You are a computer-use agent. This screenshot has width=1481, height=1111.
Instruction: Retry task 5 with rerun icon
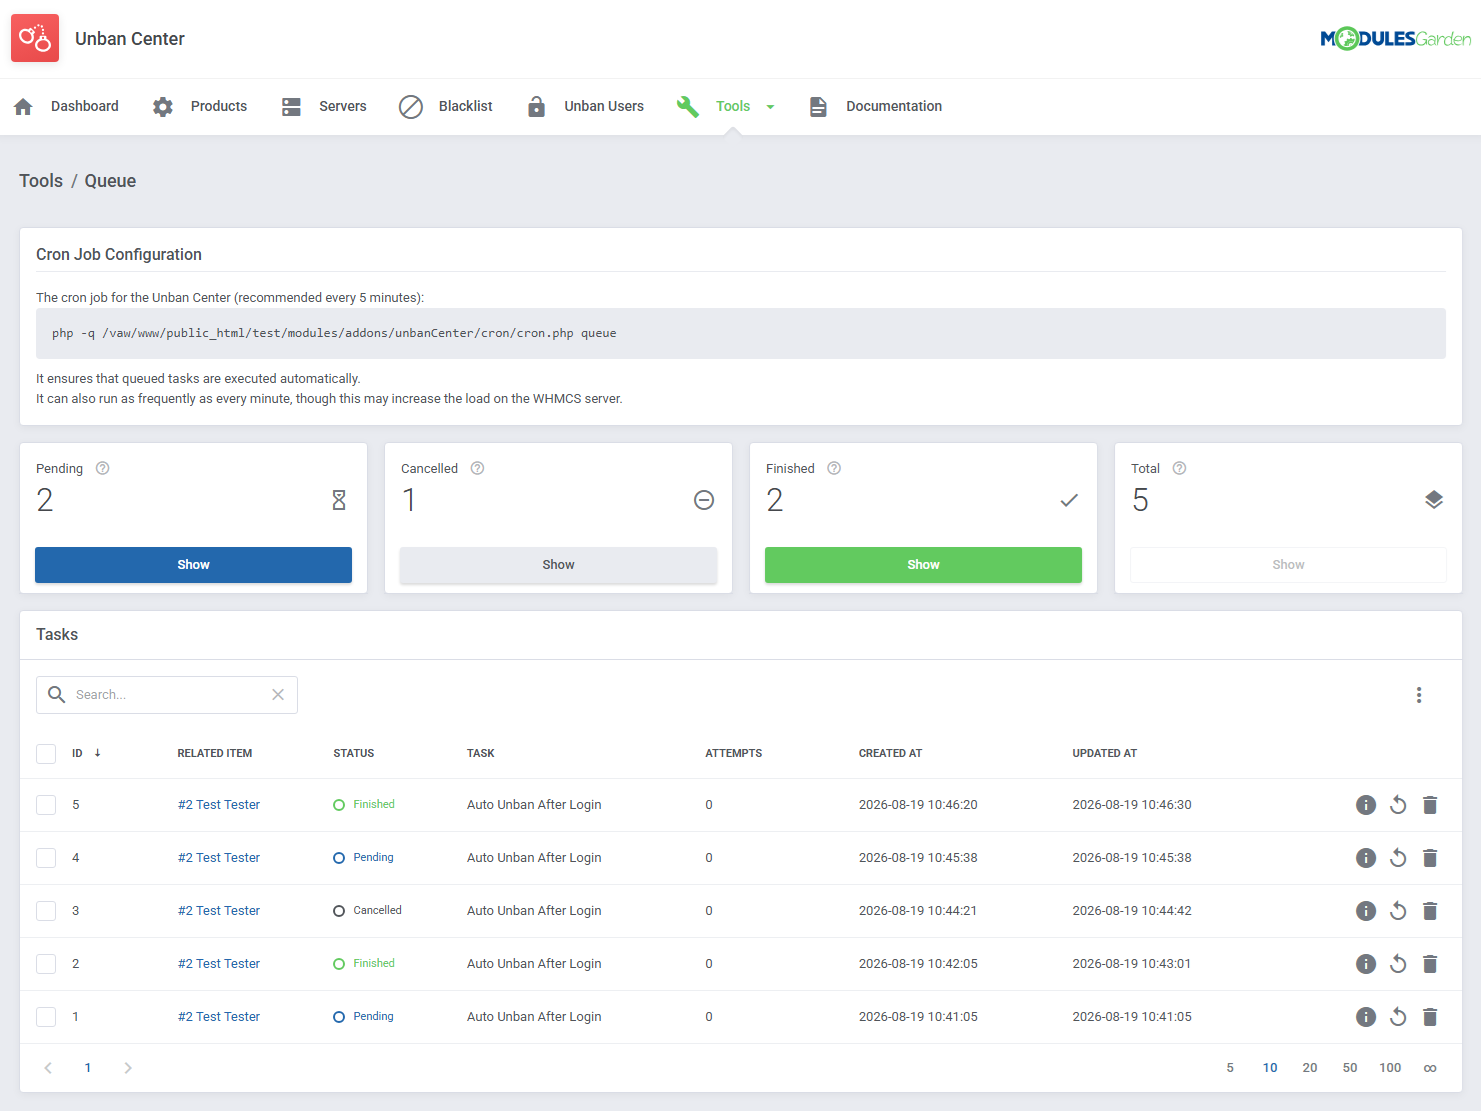tap(1398, 805)
